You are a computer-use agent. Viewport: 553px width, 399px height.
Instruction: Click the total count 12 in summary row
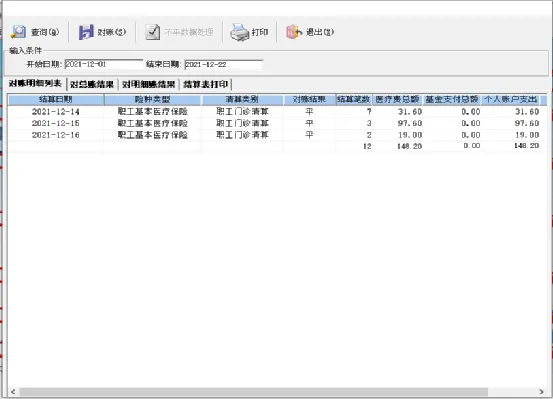click(367, 146)
